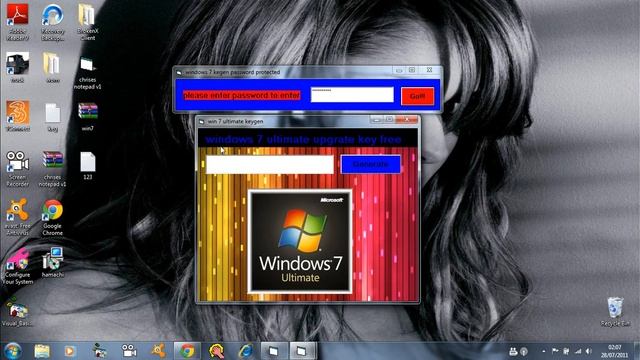Screen dimensions: 640x360
Task: Launch Windows Media Player from the taskbar
Action: [70, 351]
